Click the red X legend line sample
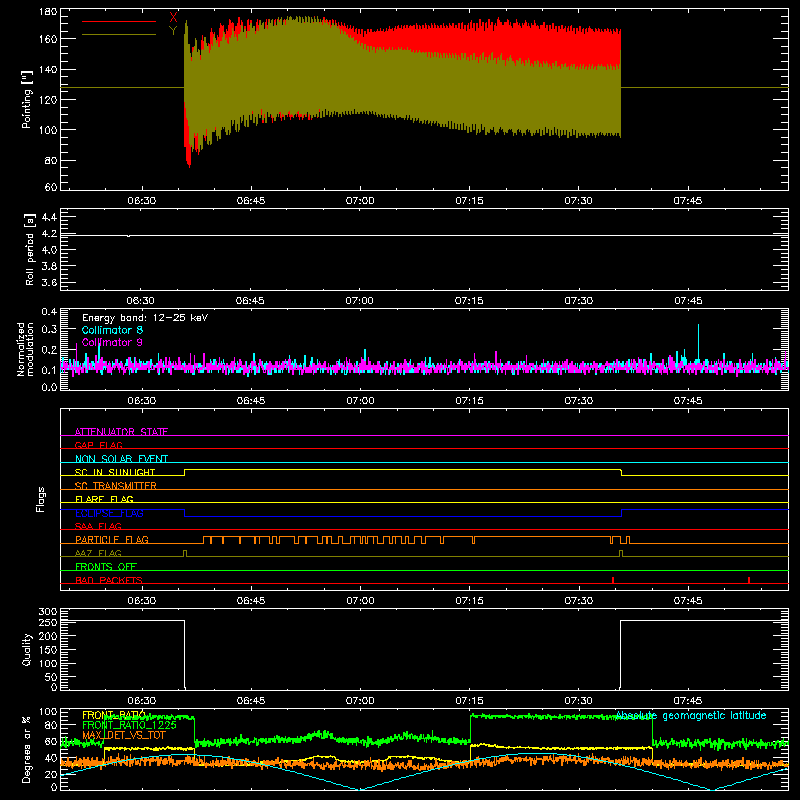This screenshot has height=800, width=800. (119, 21)
